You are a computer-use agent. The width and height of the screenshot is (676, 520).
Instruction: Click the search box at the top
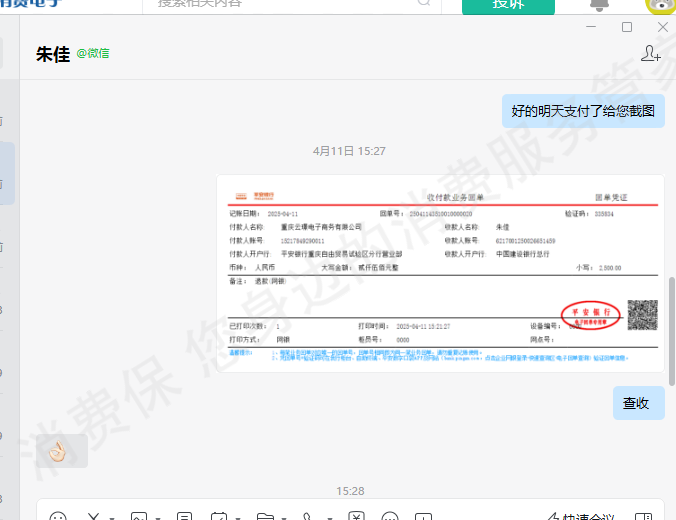click(x=290, y=4)
